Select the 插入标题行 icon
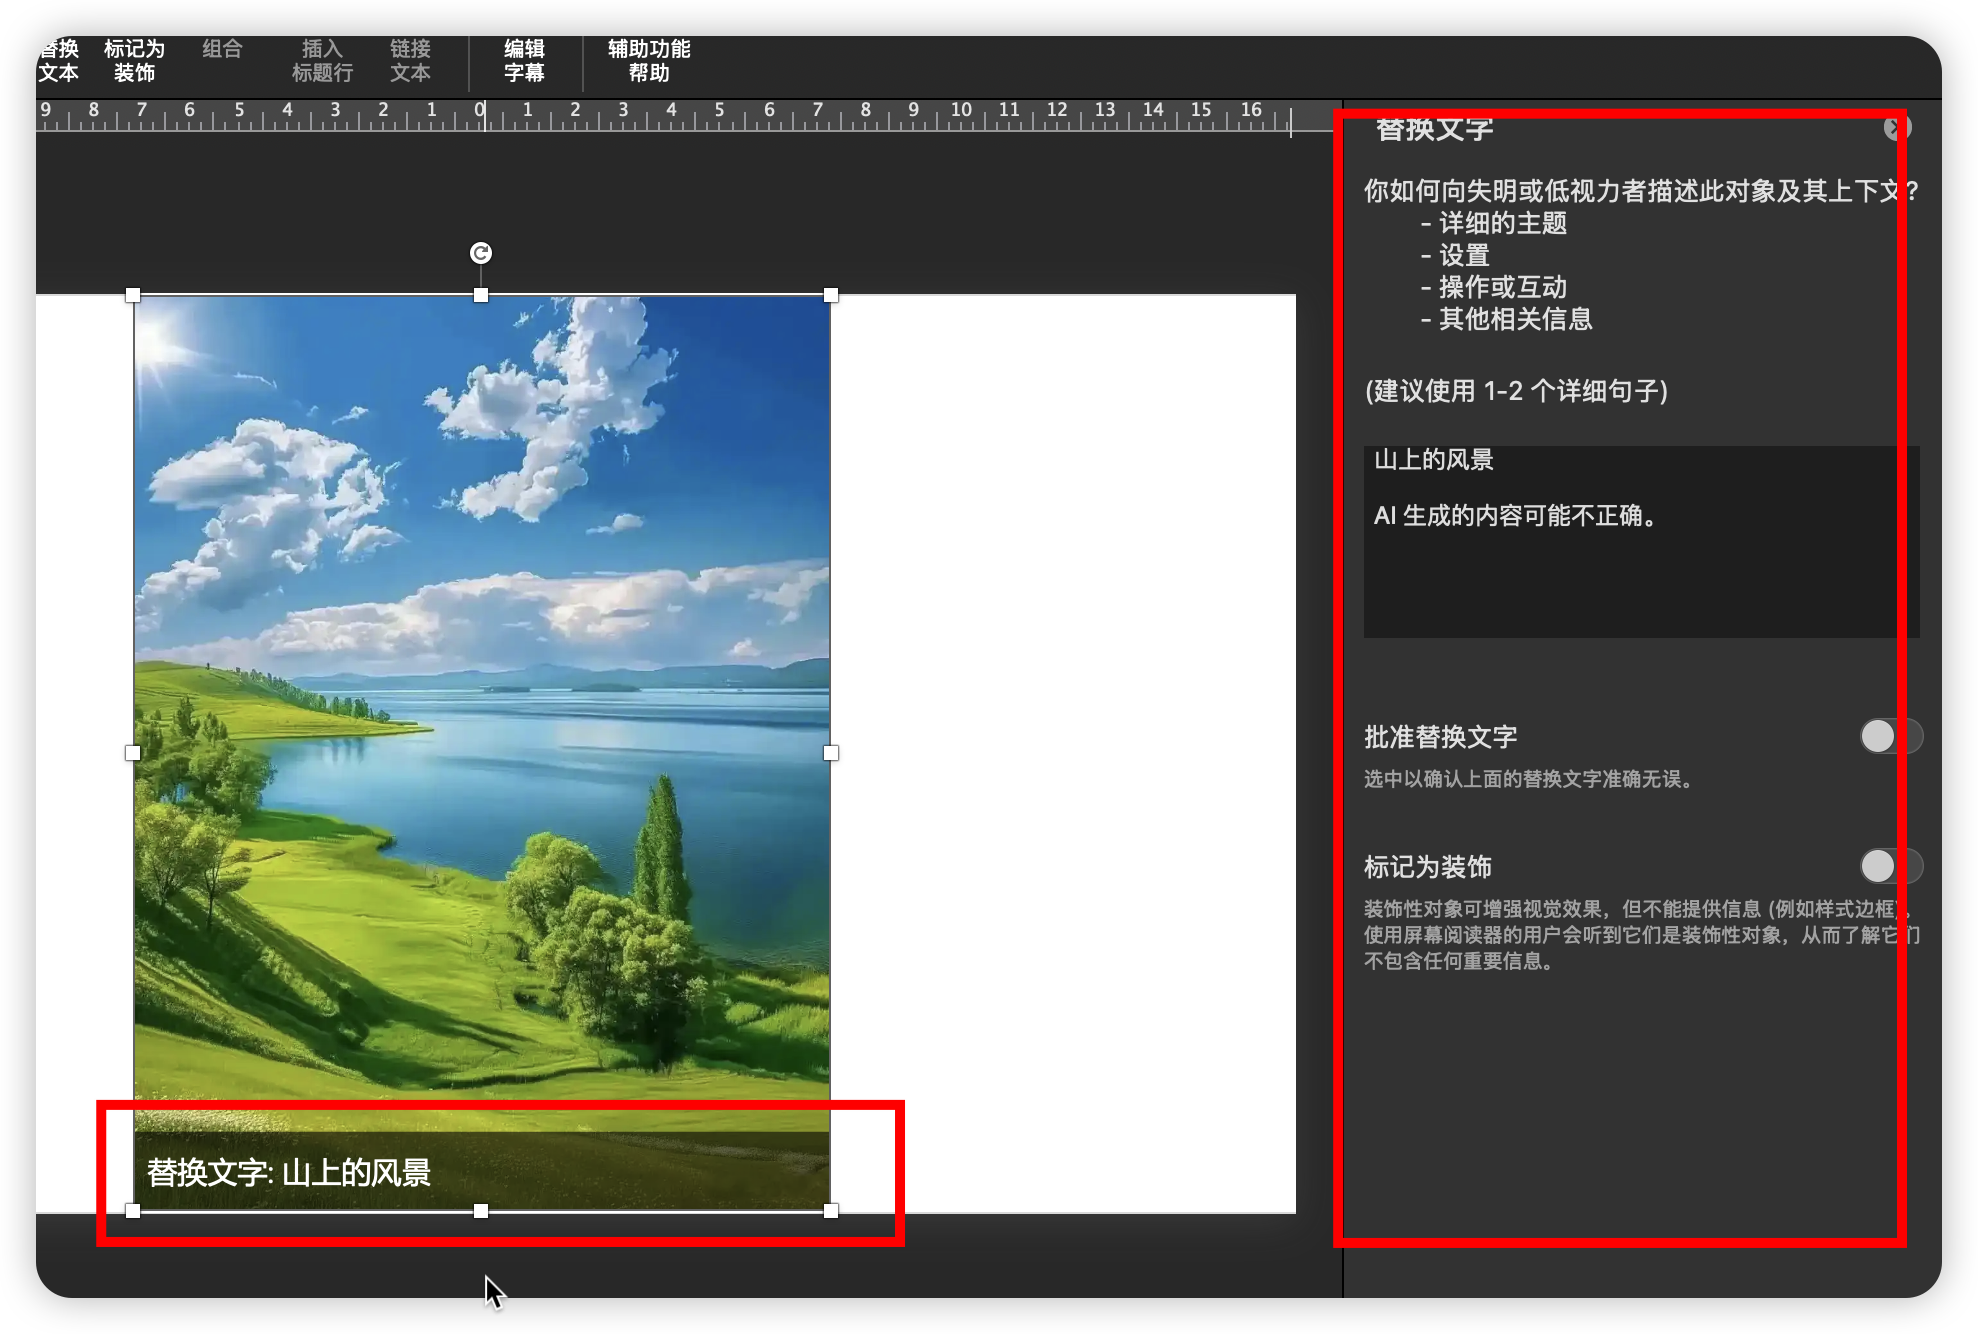 [323, 62]
